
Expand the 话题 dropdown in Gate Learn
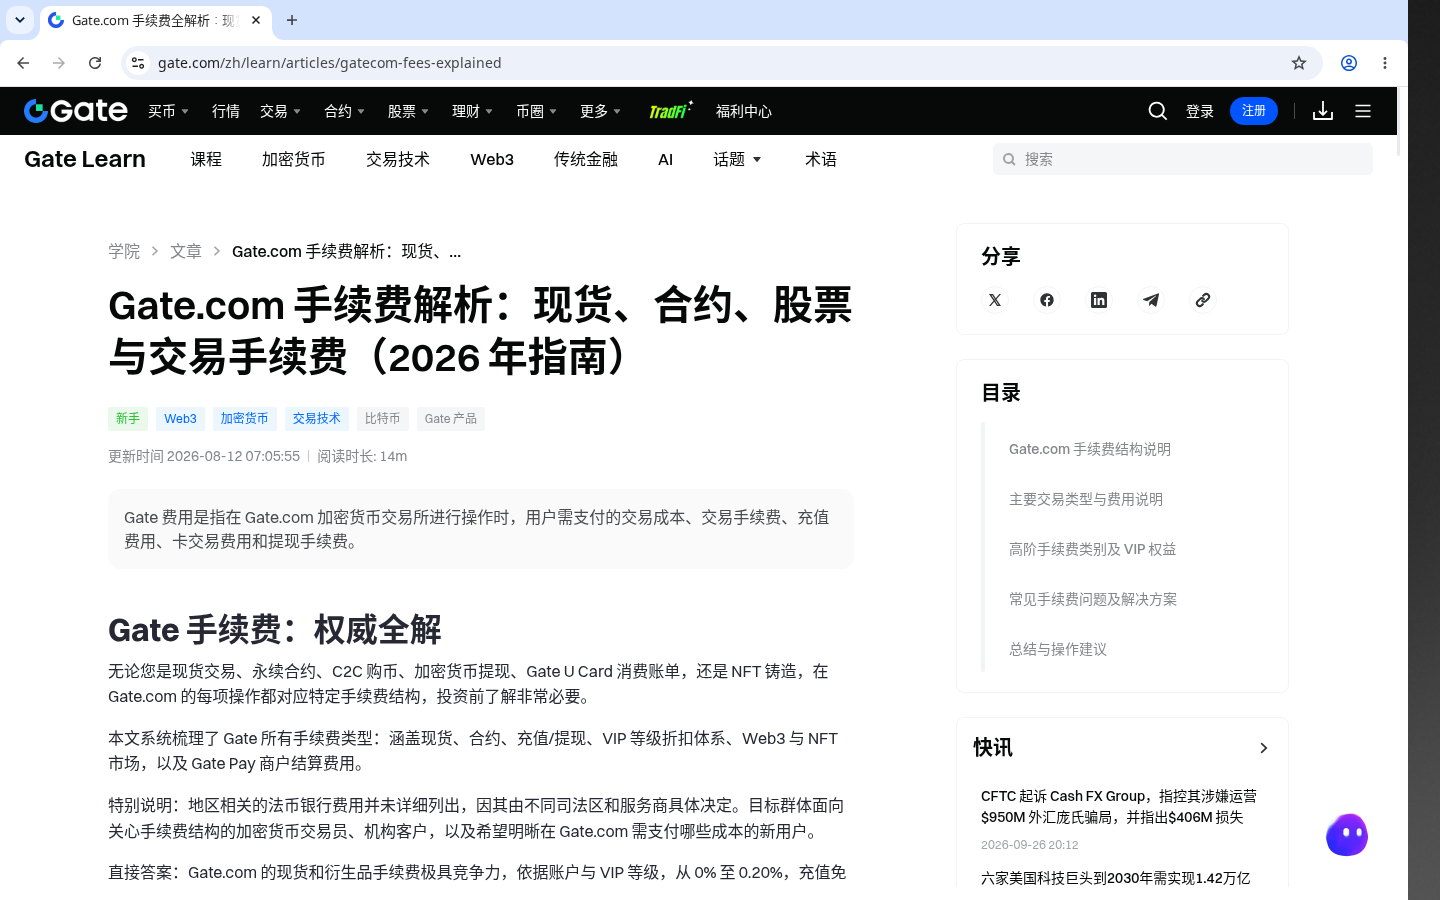[x=738, y=159]
